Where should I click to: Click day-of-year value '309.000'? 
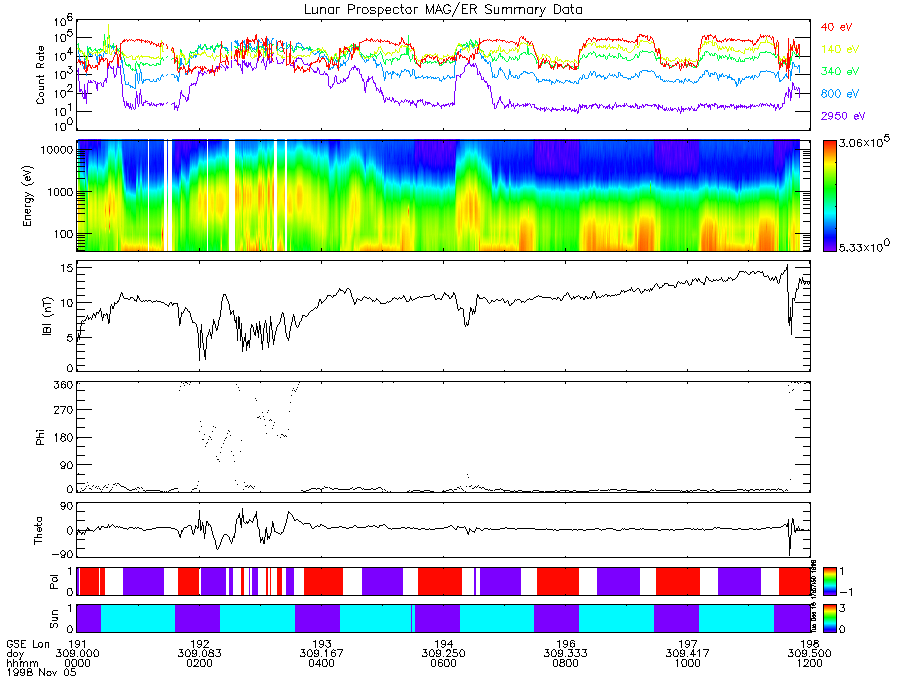pyautogui.click(x=77, y=654)
